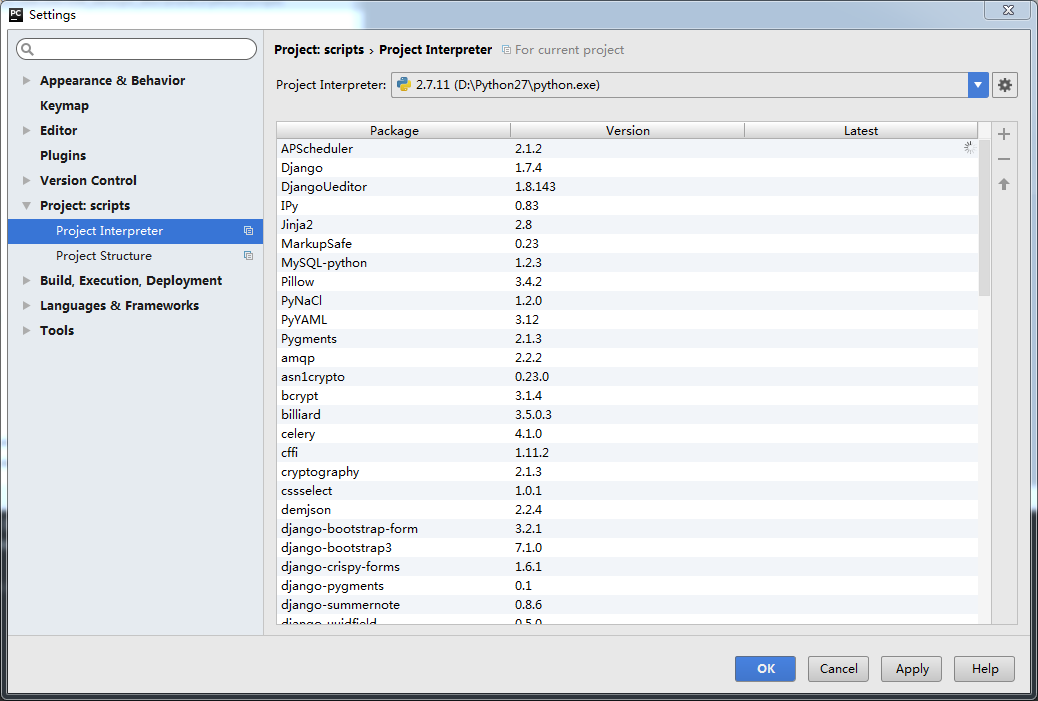The height and width of the screenshot is (701, 1038).
Task: Expand the Tools section
Action: point(26,330)
